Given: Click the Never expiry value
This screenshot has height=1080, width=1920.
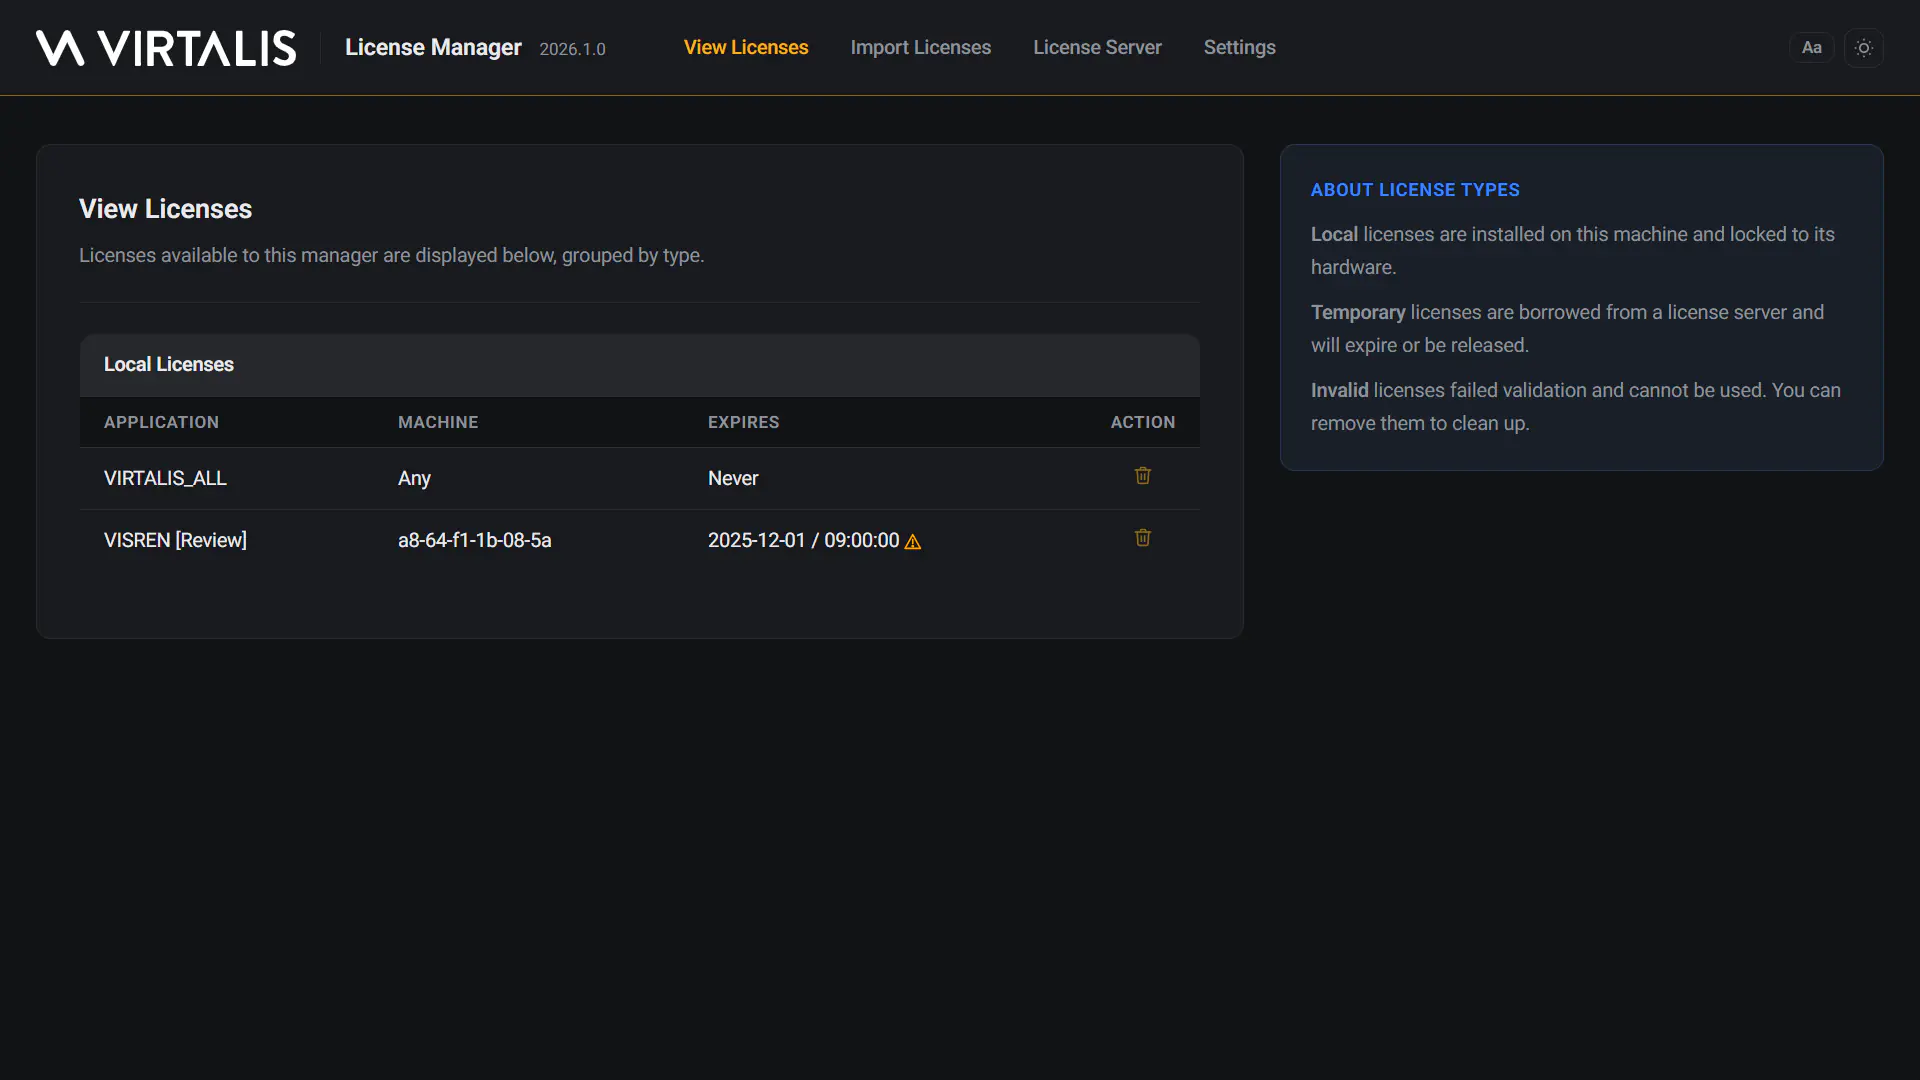Looking at the screenshot, I should click(733, 479).
